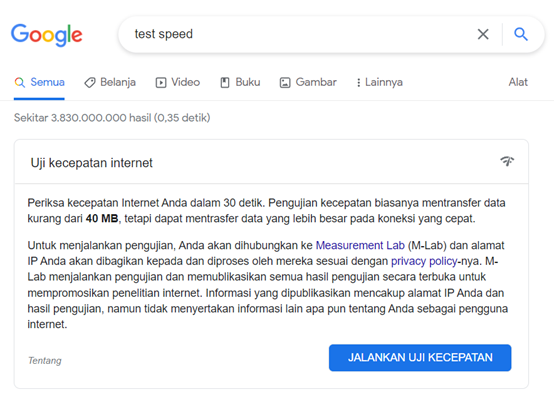
Task: Open the Alat tools option
Action: click(518, 82)
